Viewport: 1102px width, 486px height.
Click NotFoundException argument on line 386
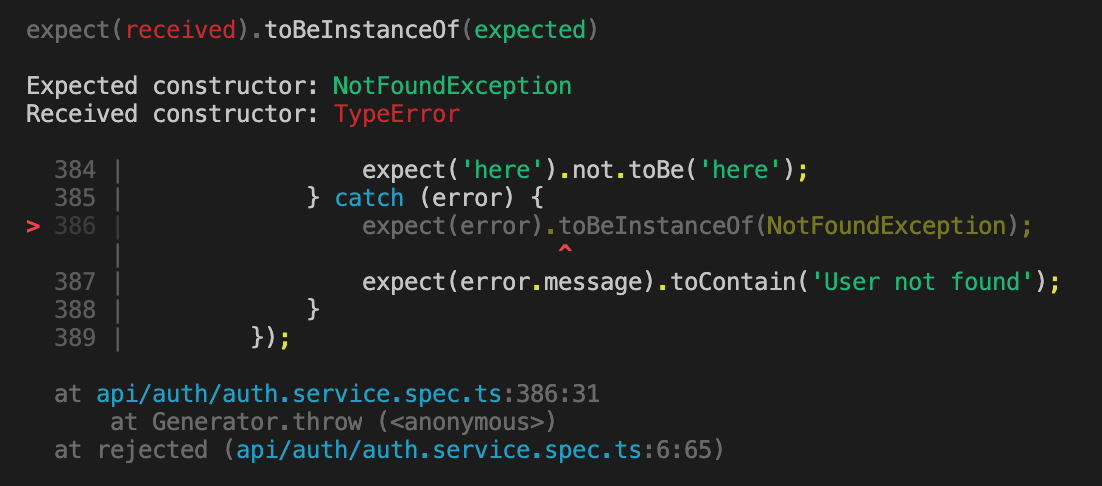point(886,226)
